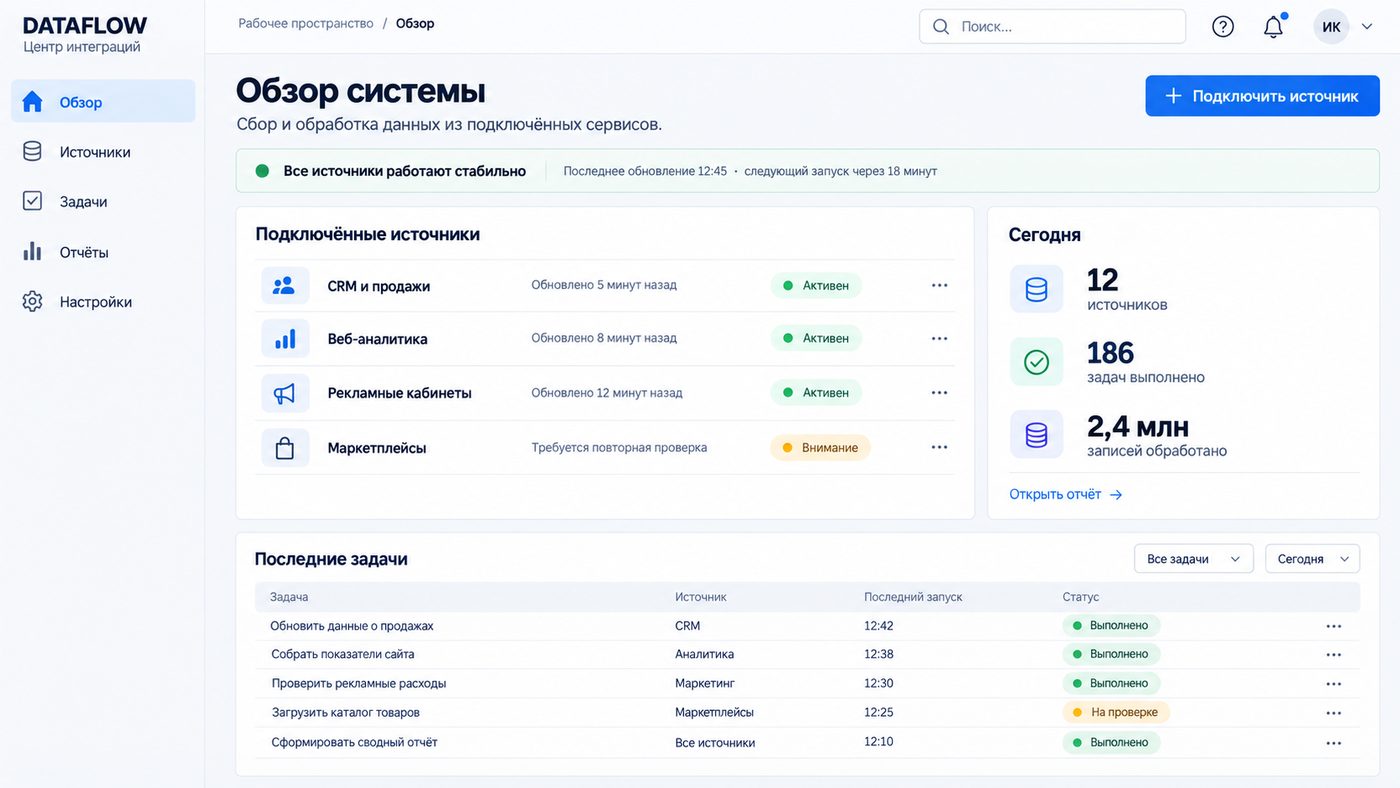Click the database icon beside 2,4 млн
Viewport: 1400px width, 788px height.
(1037, 435)
